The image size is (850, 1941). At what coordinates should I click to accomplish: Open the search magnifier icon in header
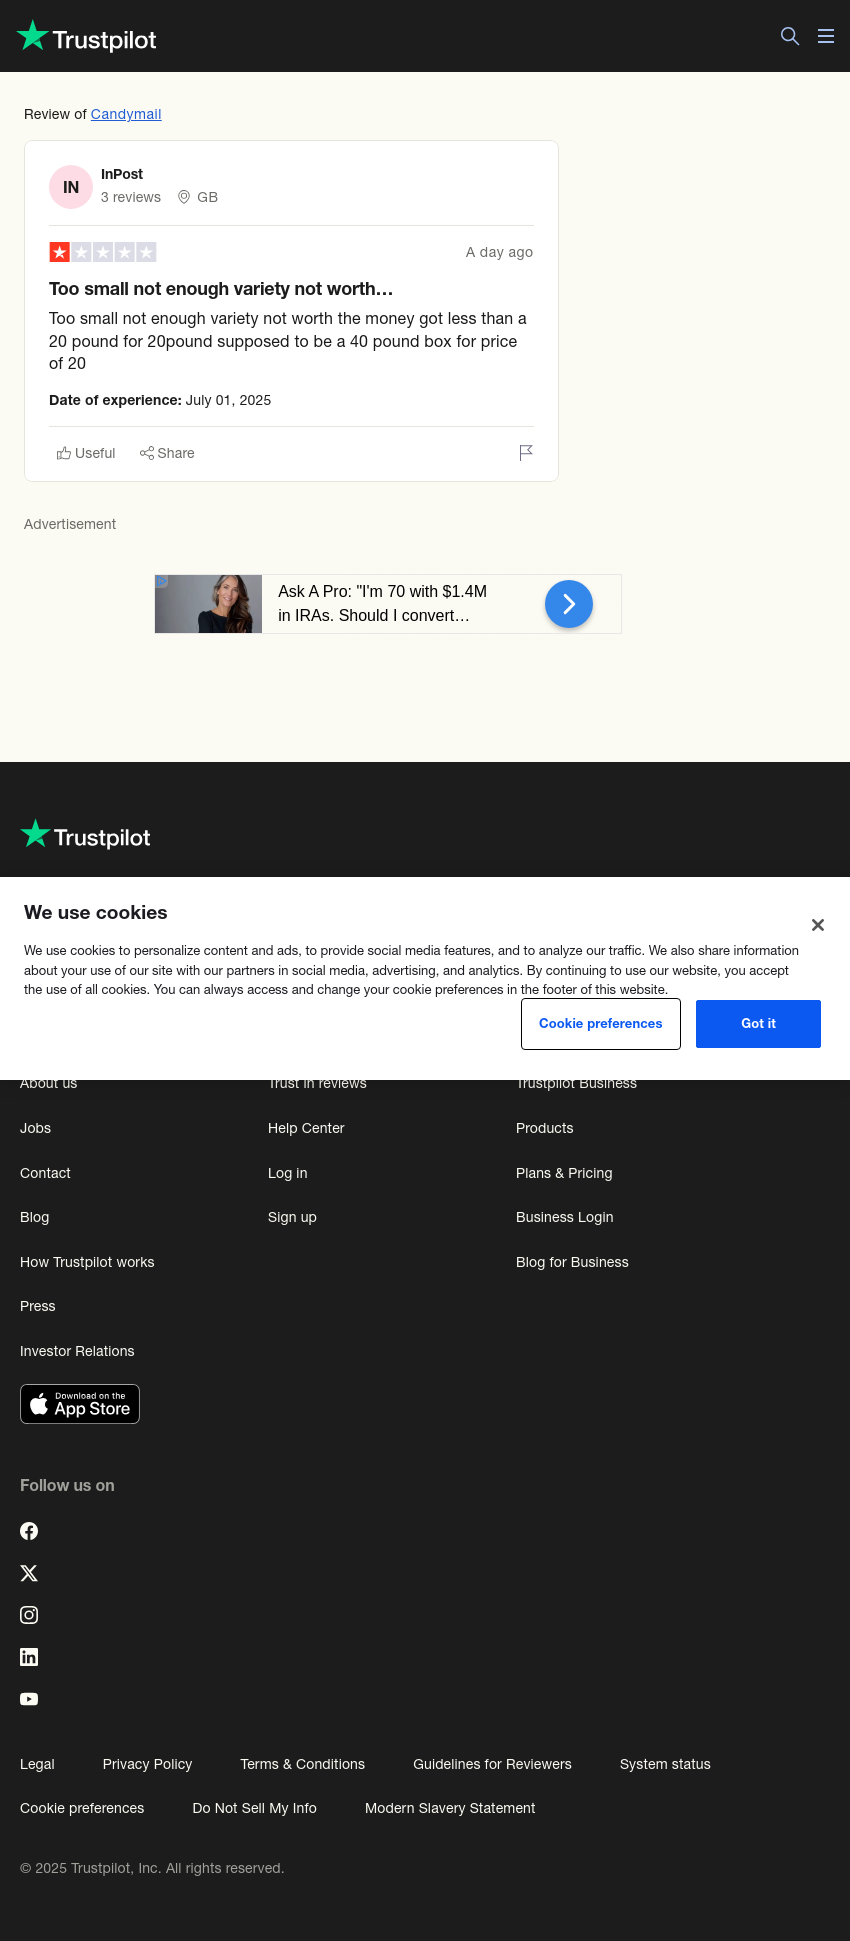790,37
